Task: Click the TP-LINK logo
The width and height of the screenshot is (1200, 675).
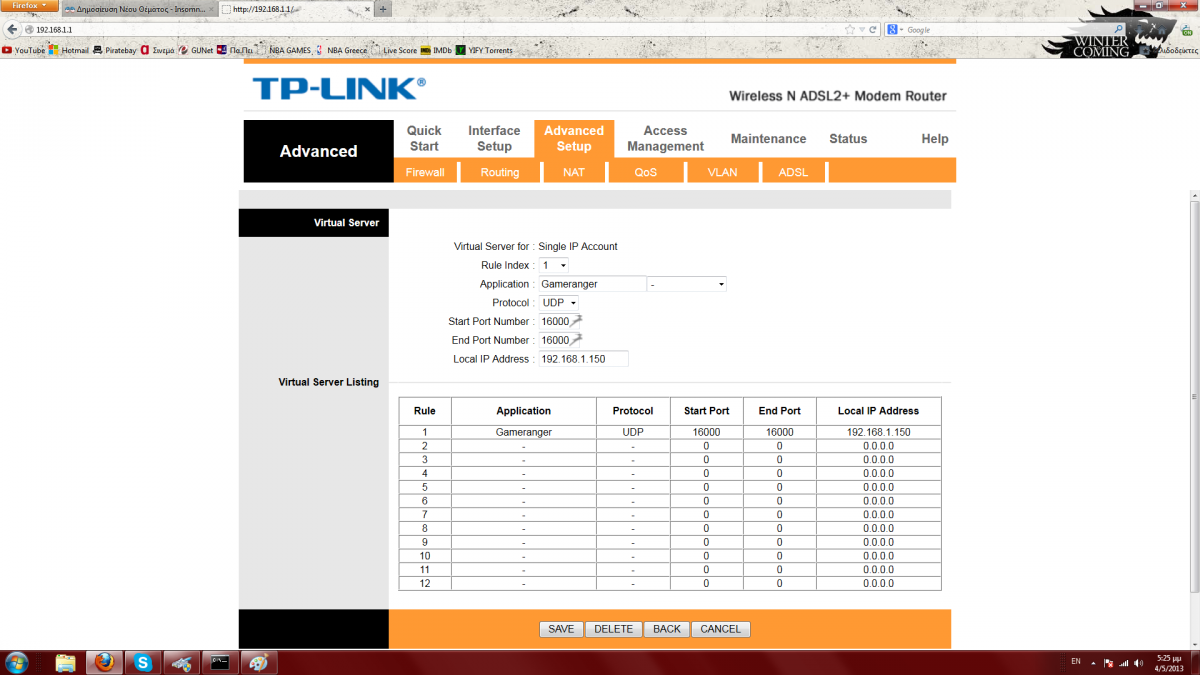Action: 338,88
